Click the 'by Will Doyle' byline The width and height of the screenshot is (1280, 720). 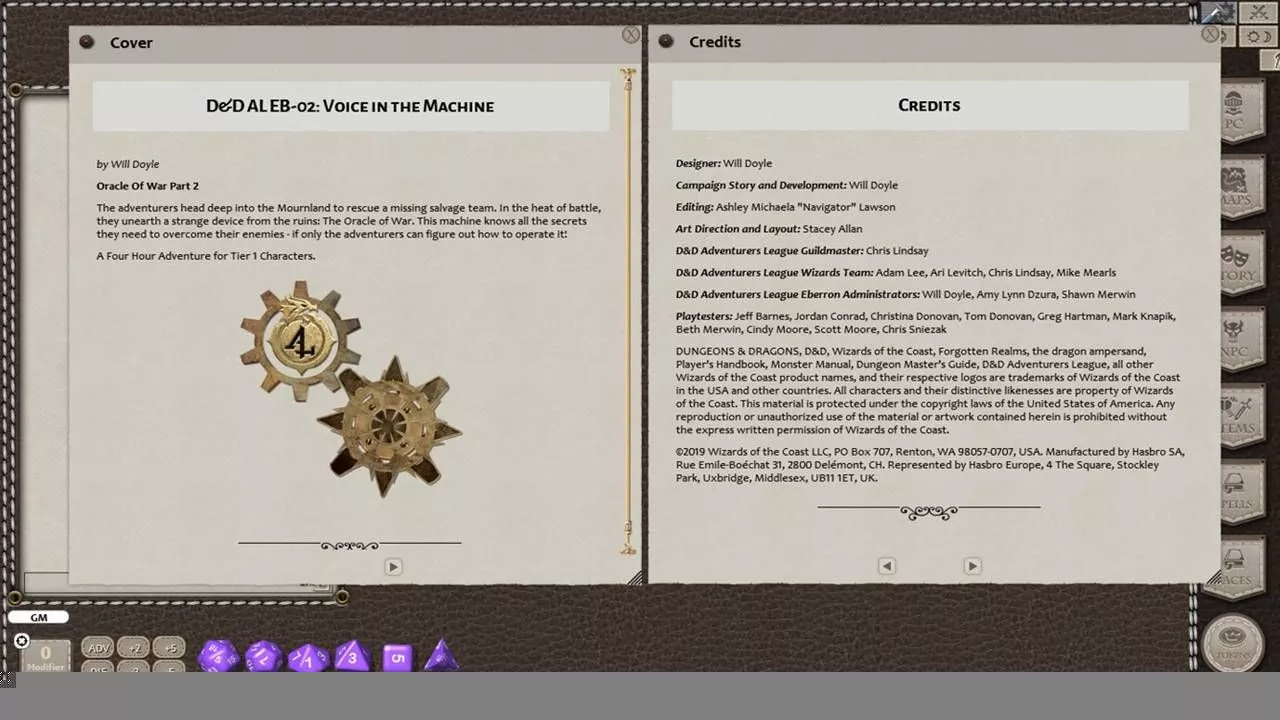tap(128, 164)
